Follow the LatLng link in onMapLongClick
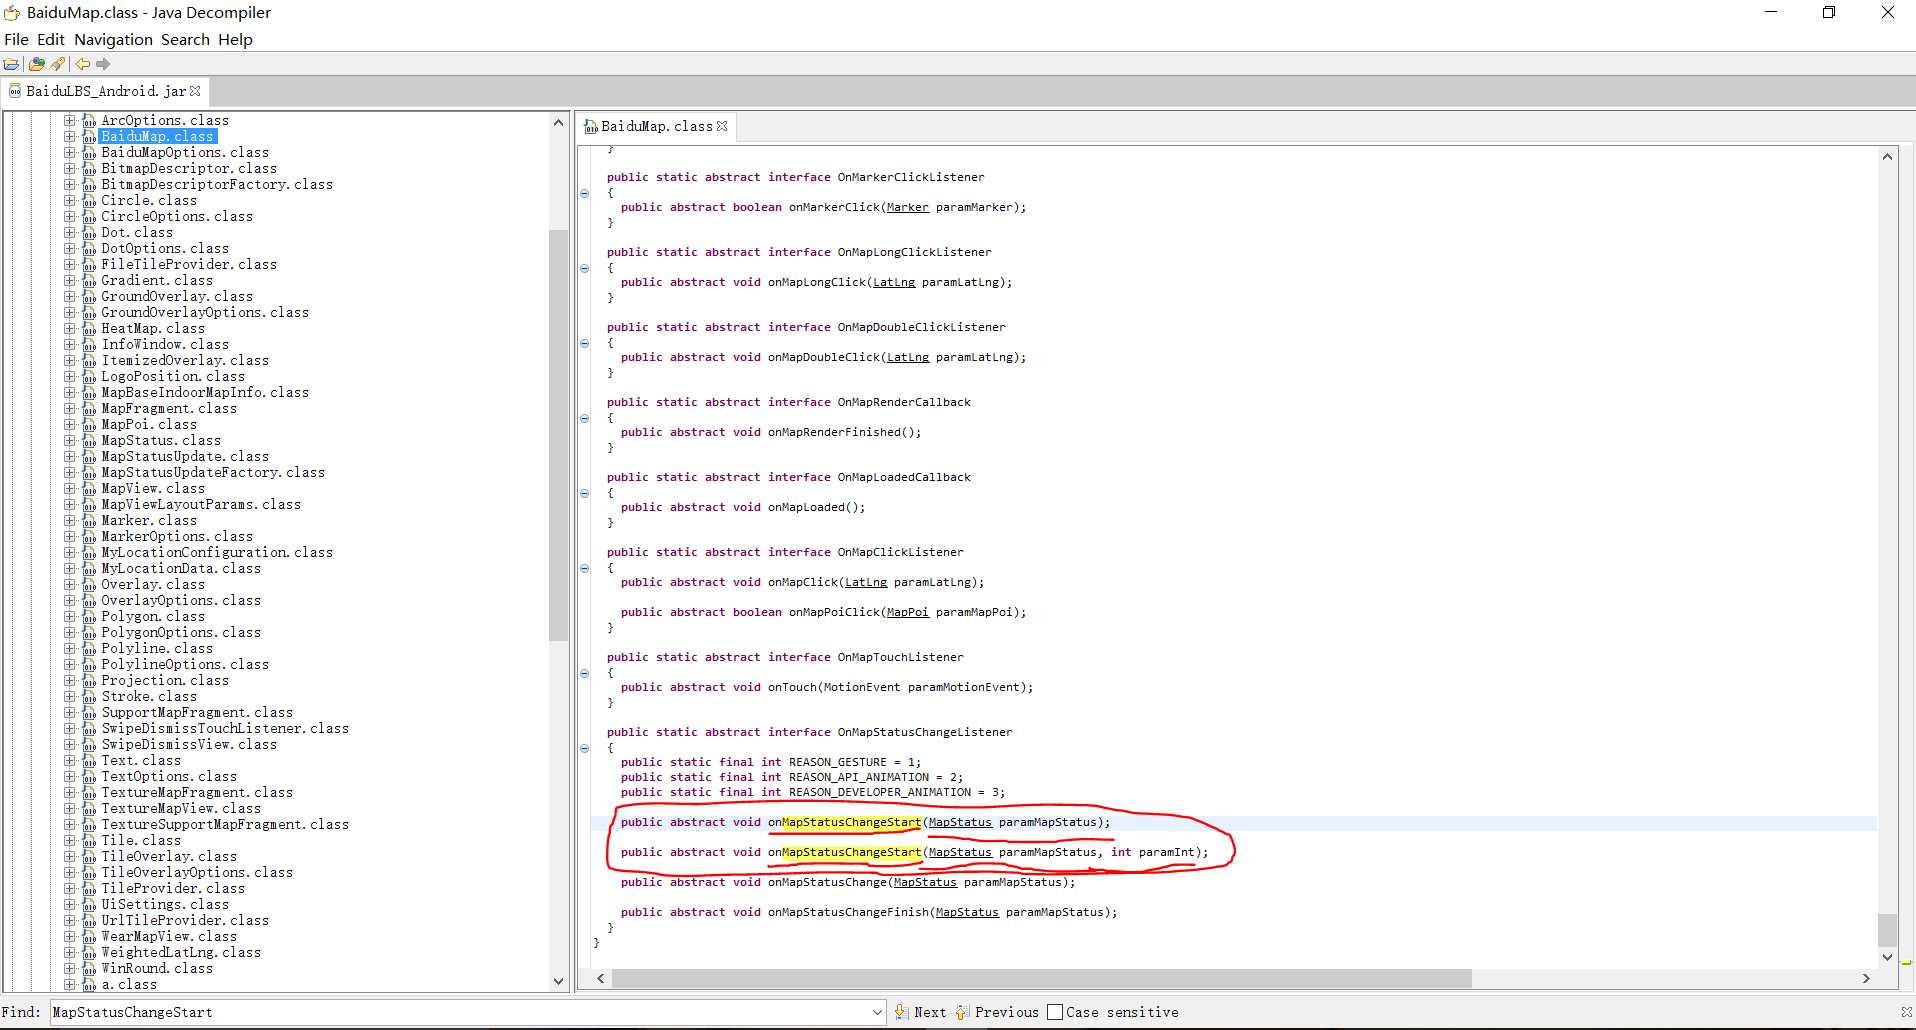Viewport: 1916px width, 1030px height. pos(894,283)
